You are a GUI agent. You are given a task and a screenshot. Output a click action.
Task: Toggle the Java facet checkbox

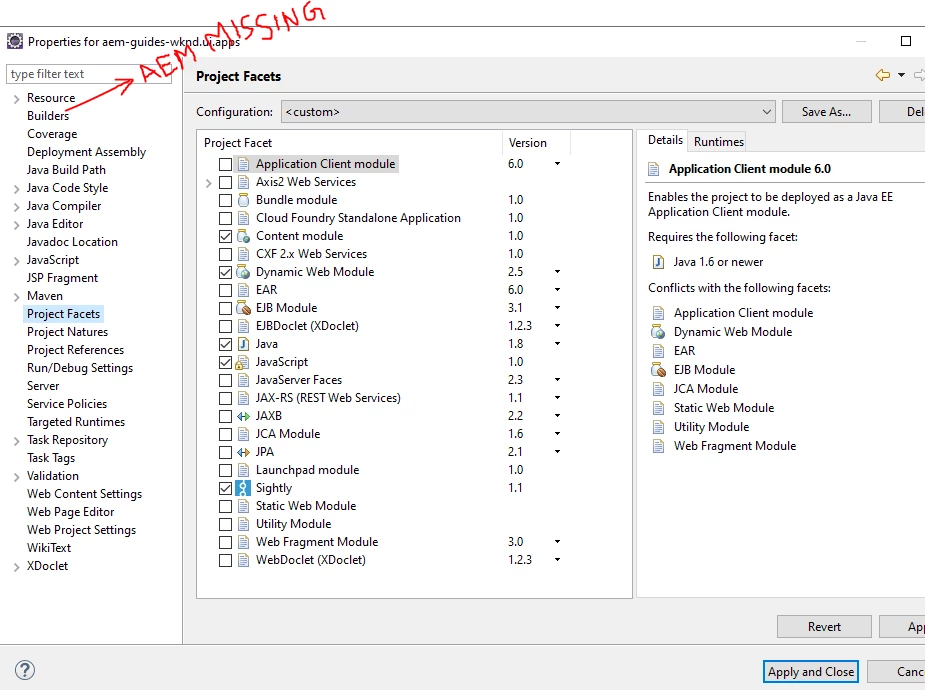click(225, 344)
